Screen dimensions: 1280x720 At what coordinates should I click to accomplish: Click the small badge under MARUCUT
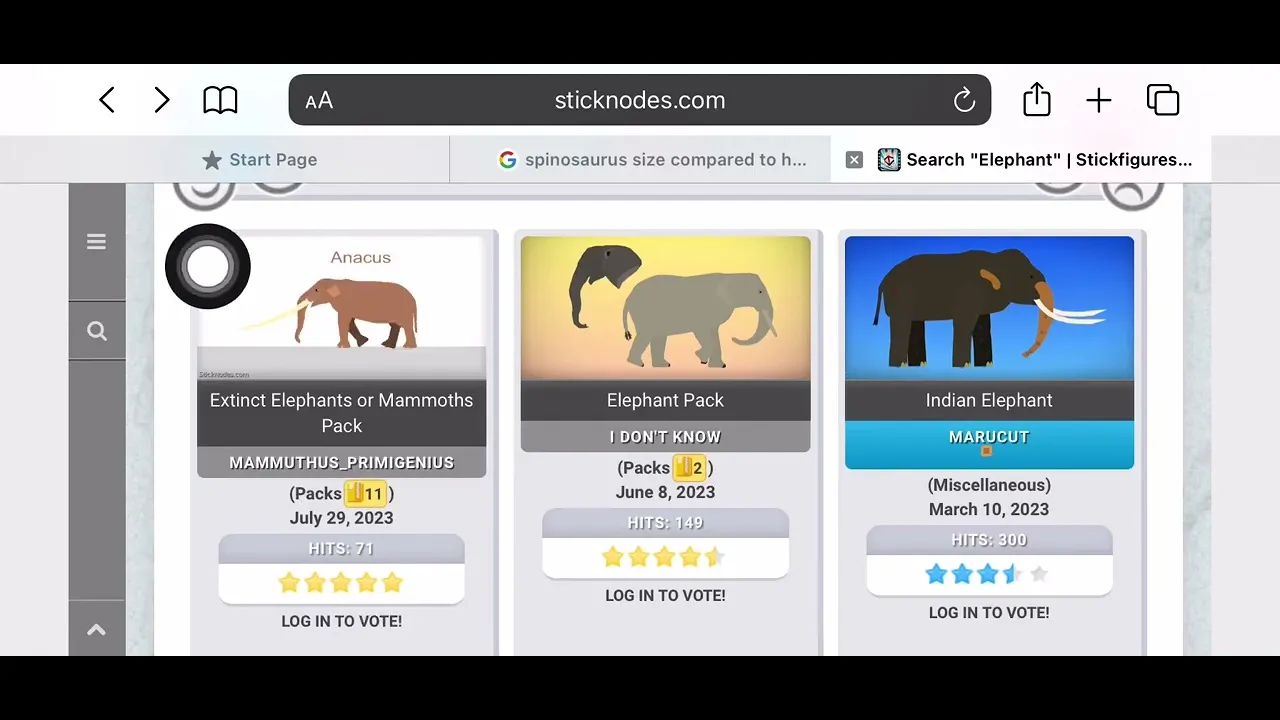coord(987,452)
